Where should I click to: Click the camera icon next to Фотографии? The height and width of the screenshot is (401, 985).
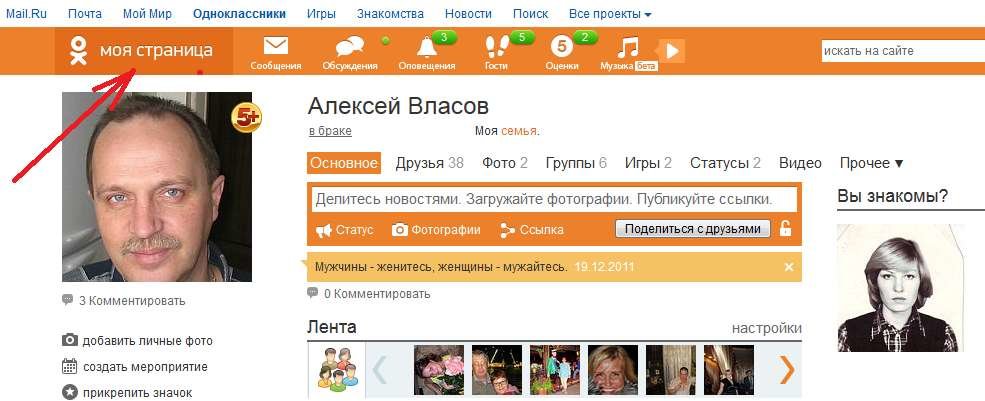(x=400, y=230)
